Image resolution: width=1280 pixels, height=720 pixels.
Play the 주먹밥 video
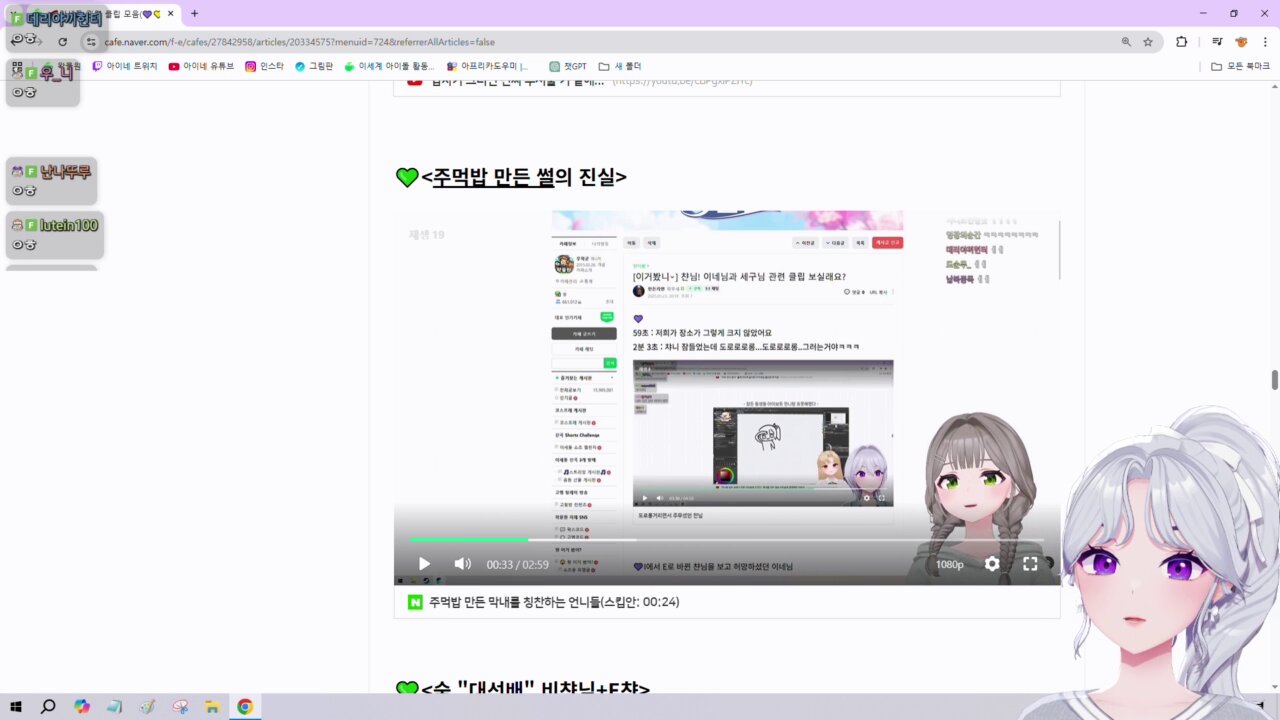click(424, 564)
